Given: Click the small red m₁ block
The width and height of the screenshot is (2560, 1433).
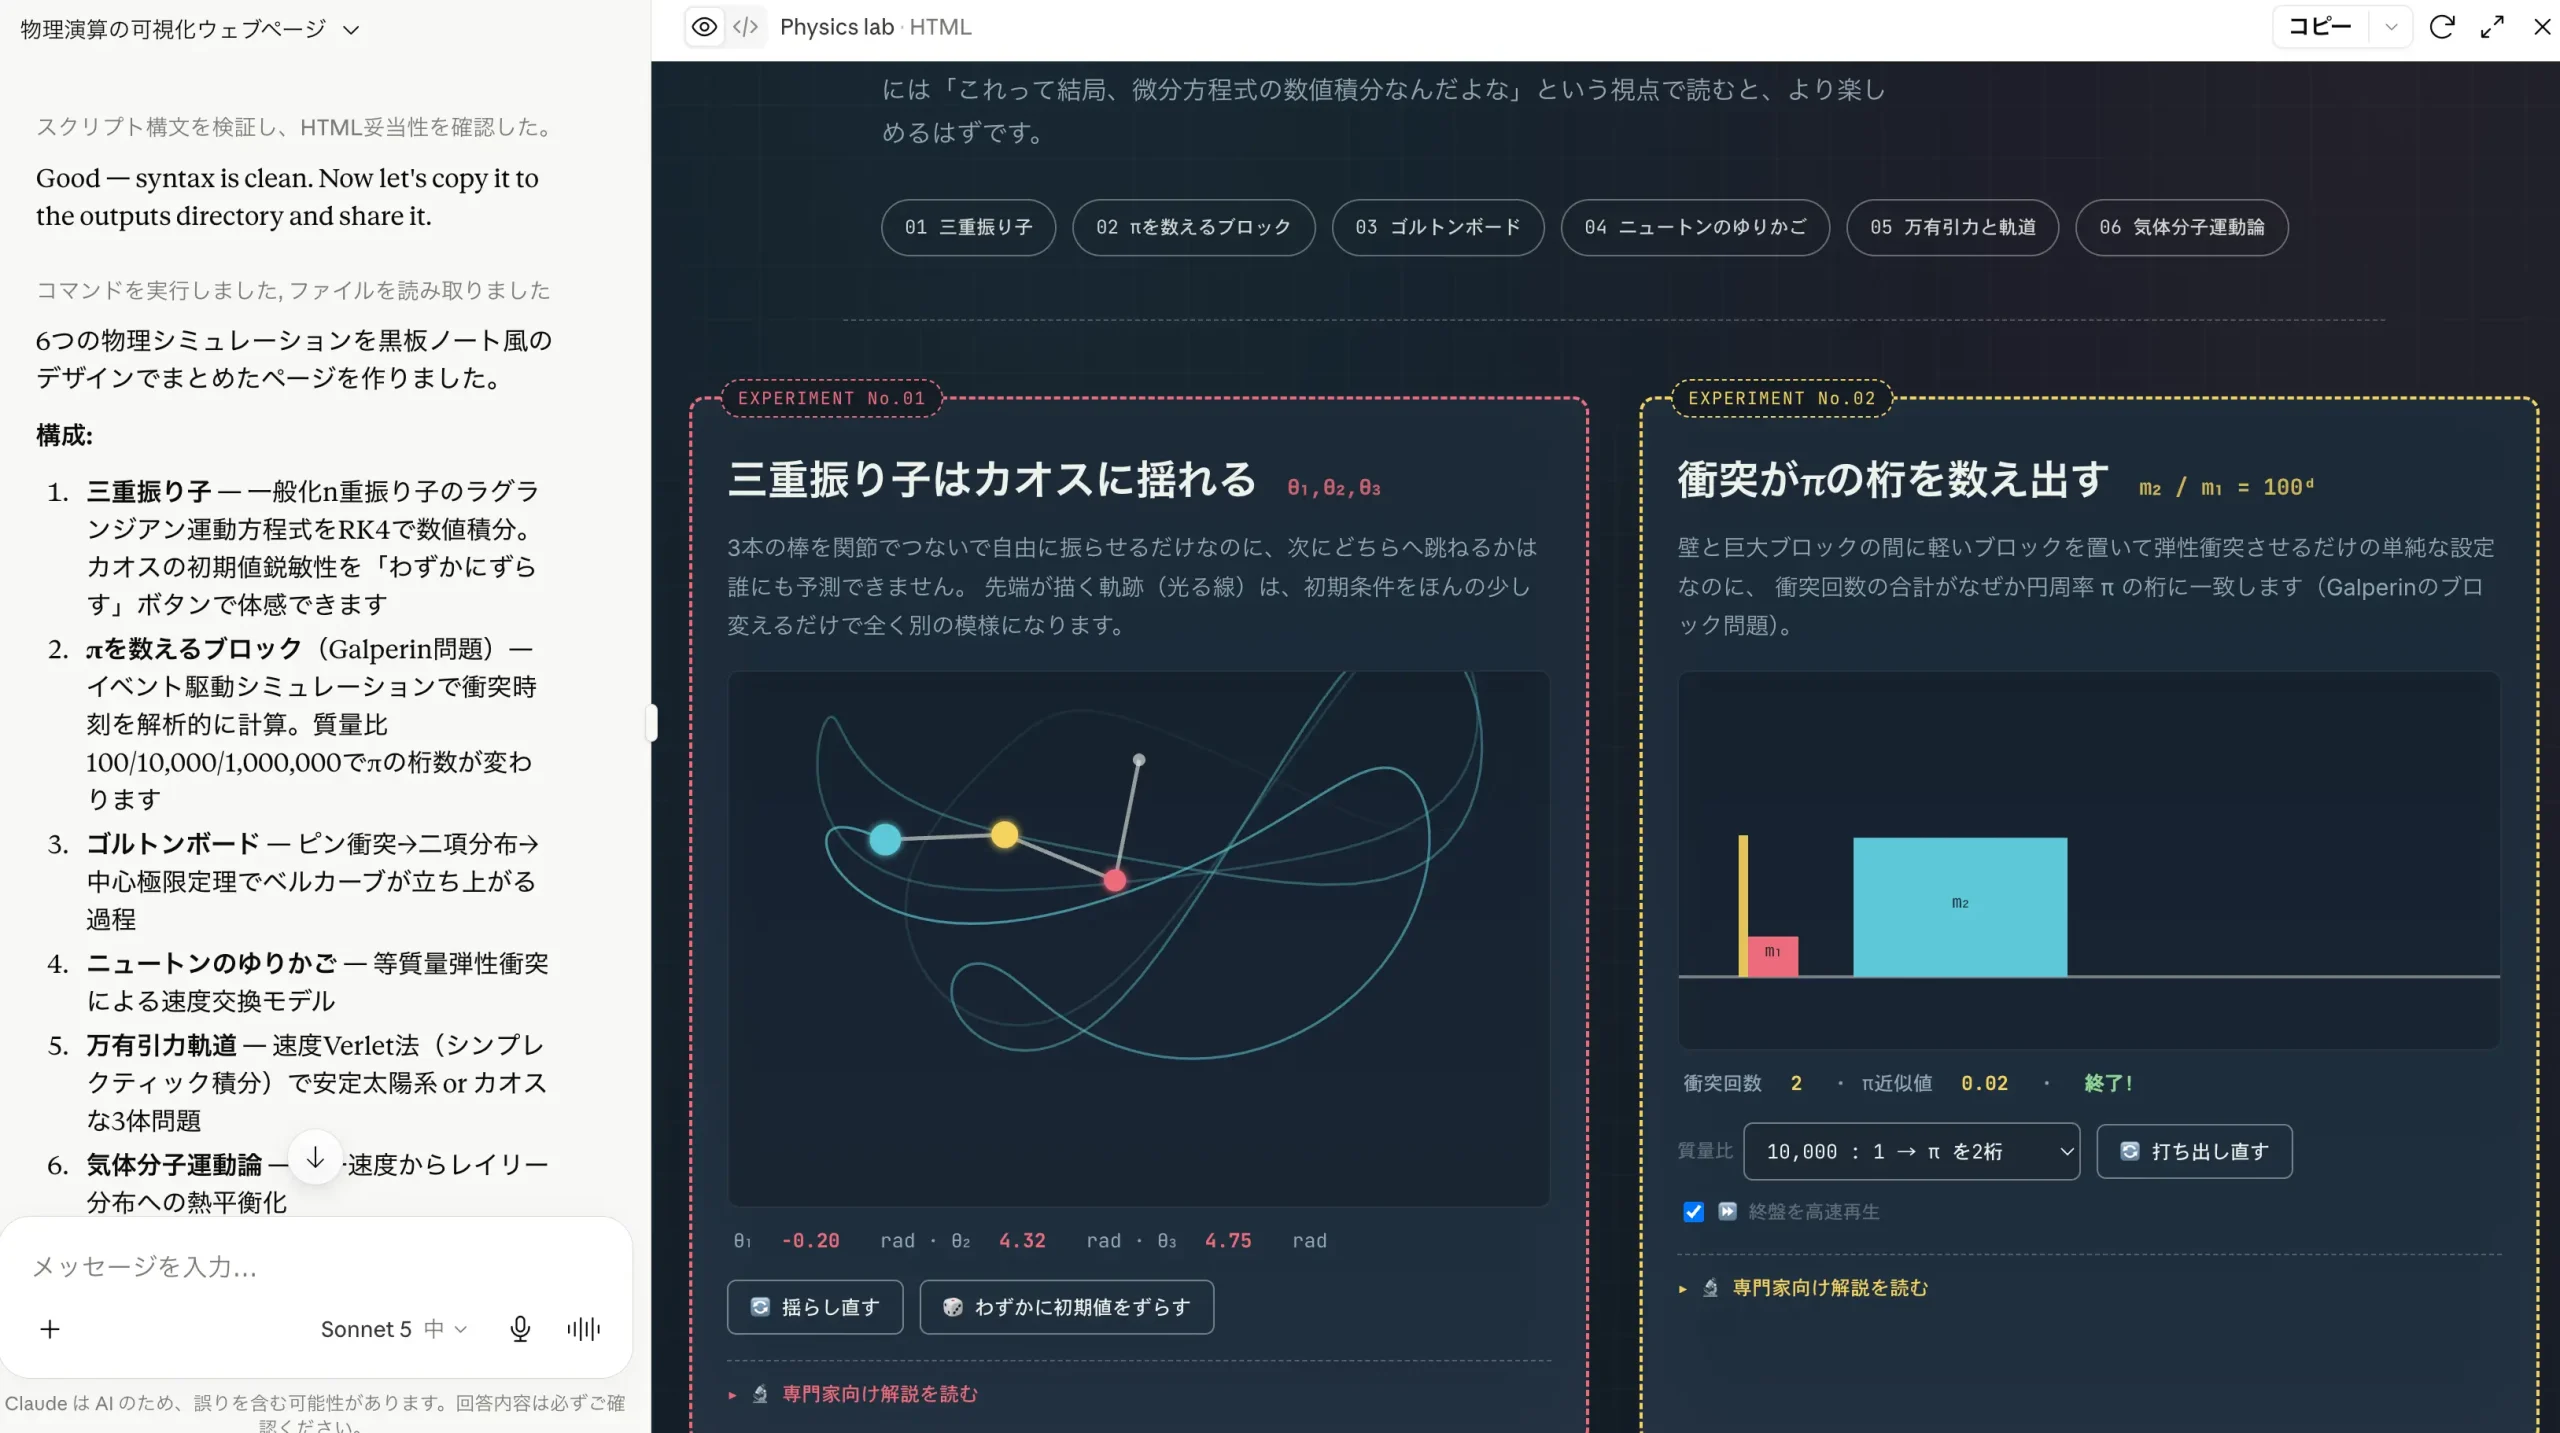Looking at the screenshot, I should (1773, 956).
